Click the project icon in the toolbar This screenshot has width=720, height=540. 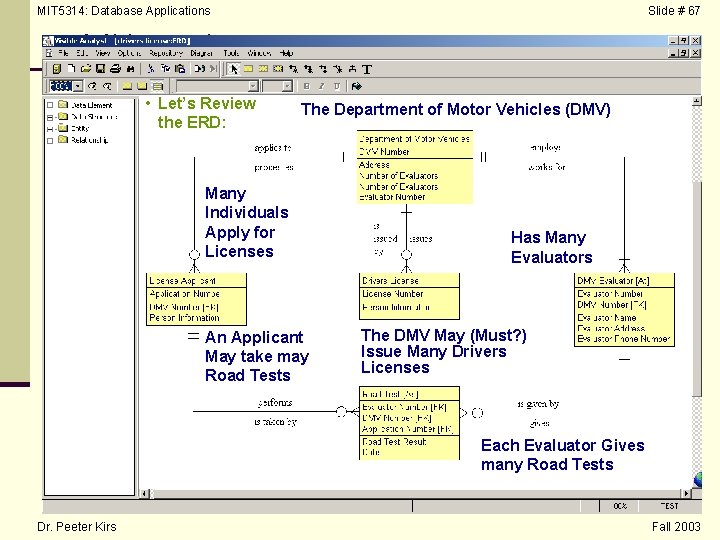[56, 69]
